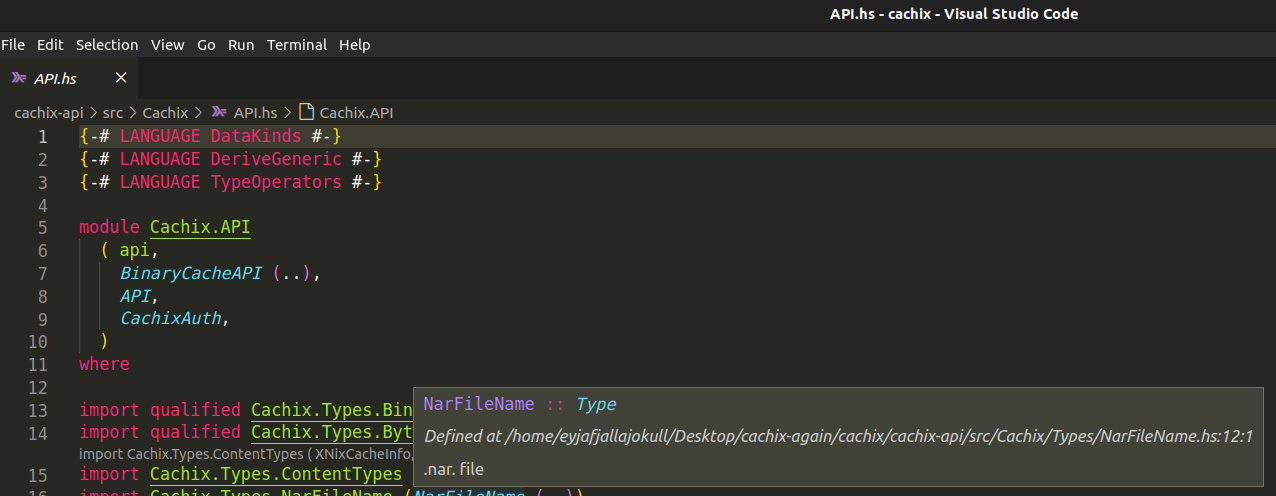Click the import code lens above line 15
Screen dimensions: 1276x496
[246, 453]
